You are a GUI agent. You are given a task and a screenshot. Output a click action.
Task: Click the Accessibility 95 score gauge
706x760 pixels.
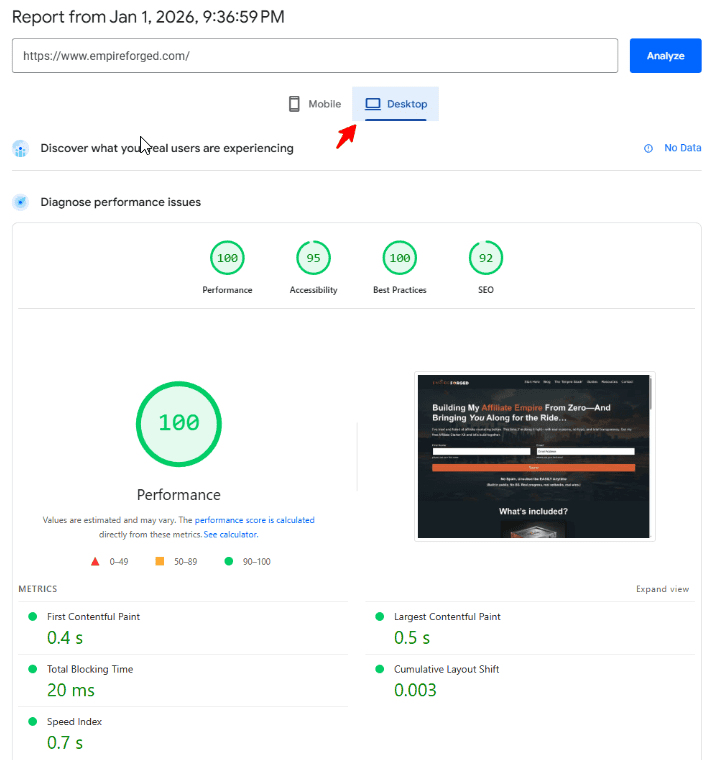pyautogui.click(x=314, y=257)
